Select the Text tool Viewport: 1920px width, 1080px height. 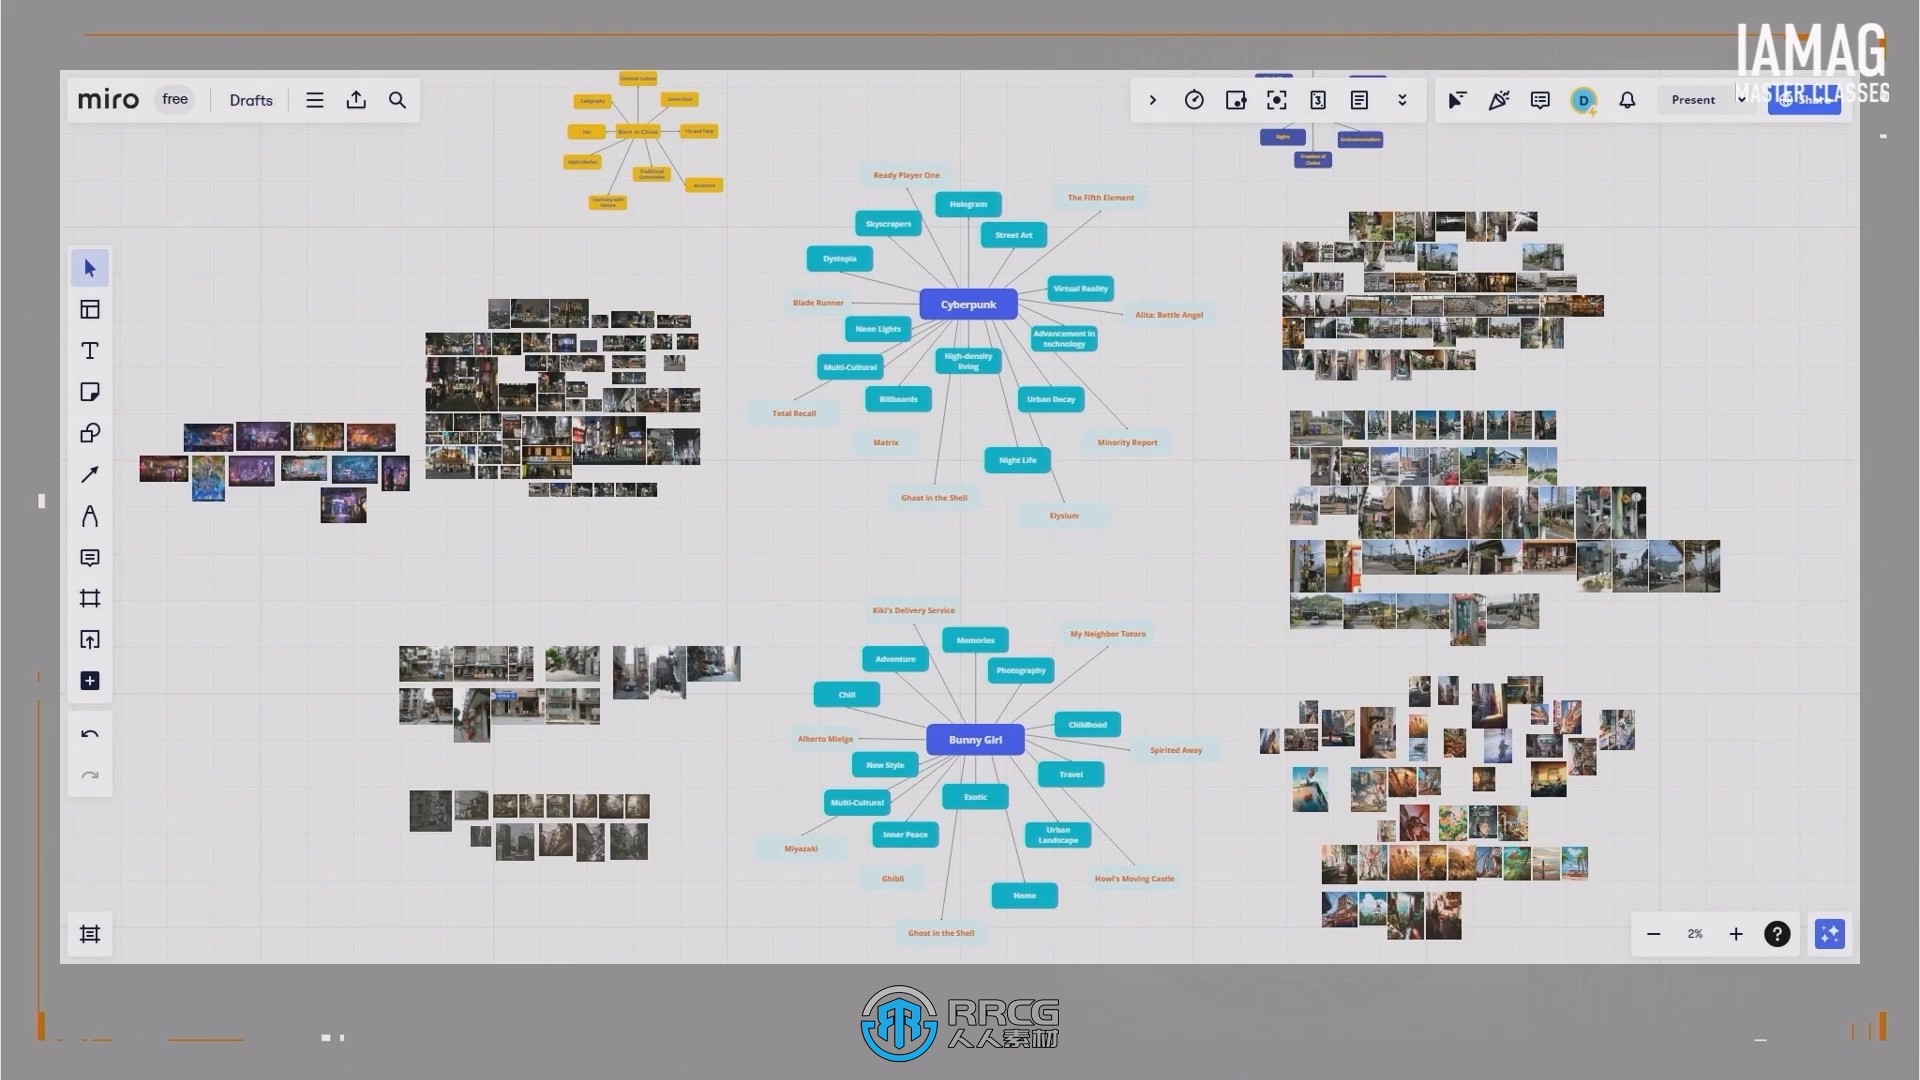(x=90, y=351)
